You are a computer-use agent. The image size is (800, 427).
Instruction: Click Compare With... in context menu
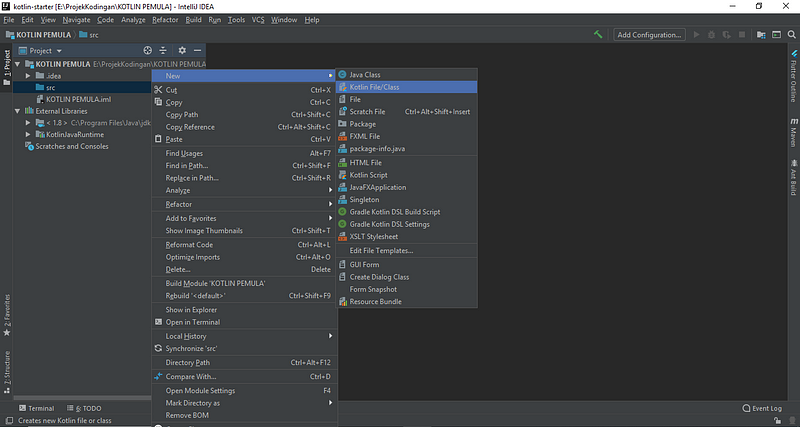pyautogui.click(x=243, y=377)
